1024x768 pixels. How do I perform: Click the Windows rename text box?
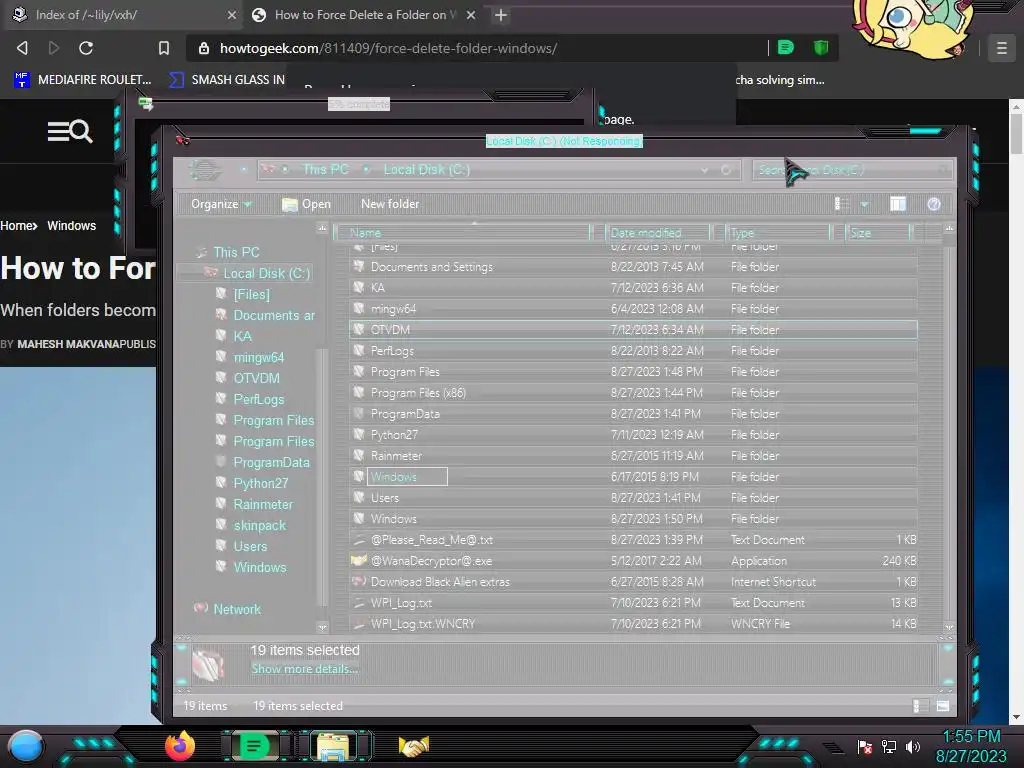coord(408,477)
